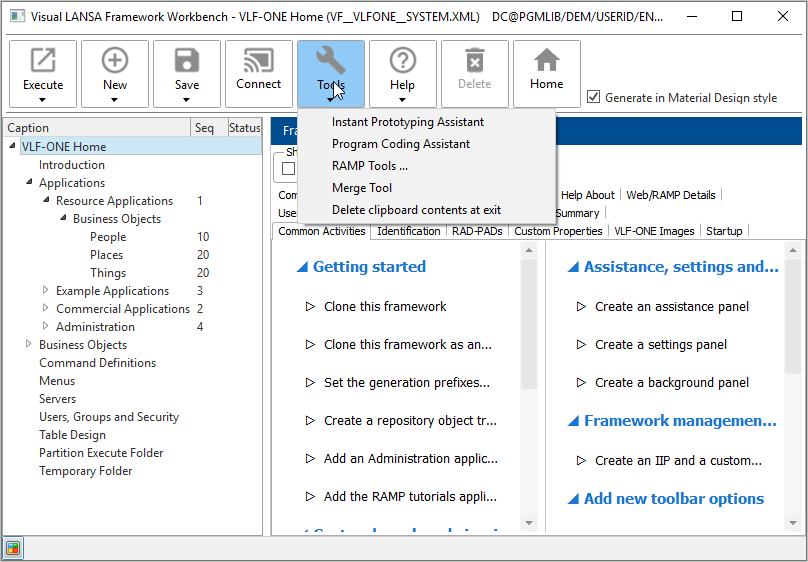
Task: Open Create a settings panel activity
Action: [x=661, y=345]
